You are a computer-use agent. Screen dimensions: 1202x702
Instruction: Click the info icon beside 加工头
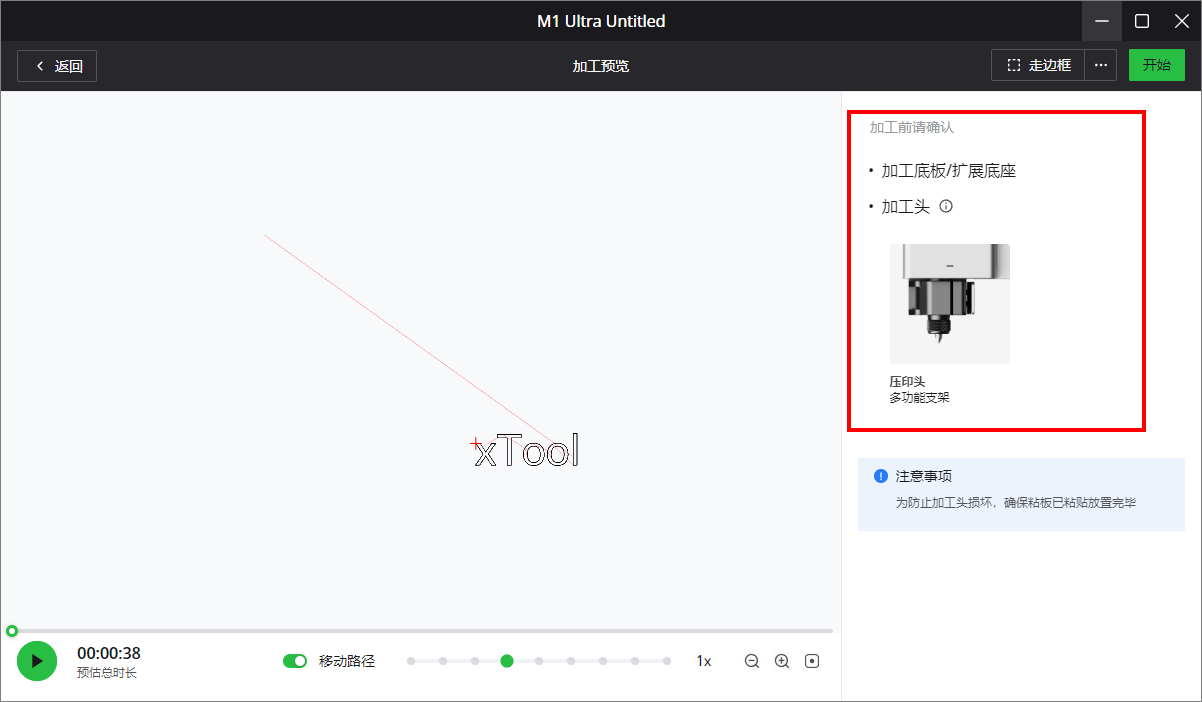pyautogui.click(x=946, y=207)
